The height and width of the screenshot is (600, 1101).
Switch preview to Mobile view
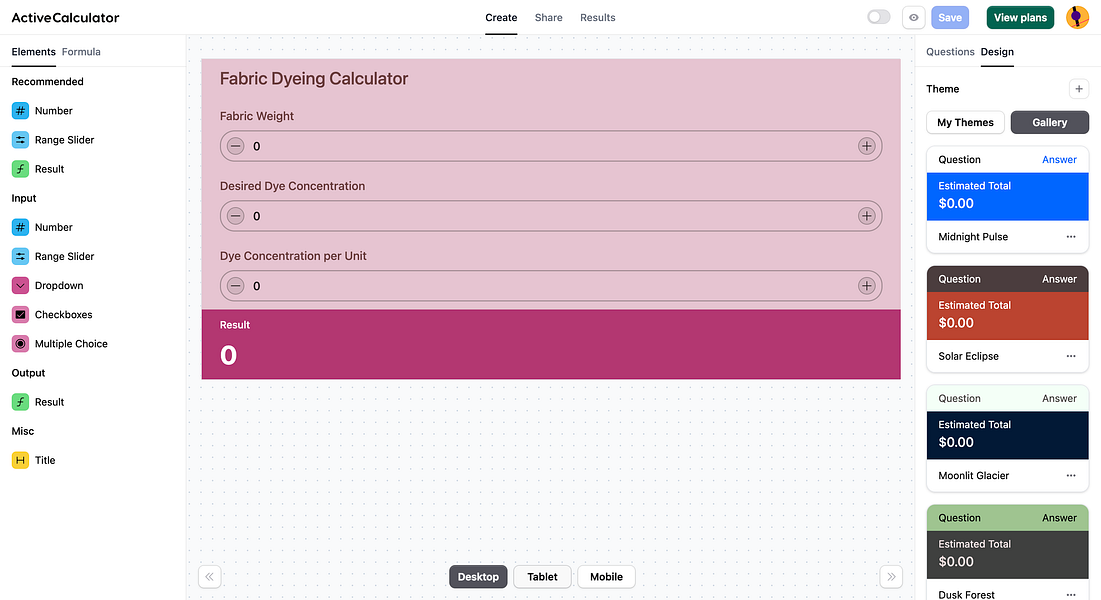click(606, 576)
